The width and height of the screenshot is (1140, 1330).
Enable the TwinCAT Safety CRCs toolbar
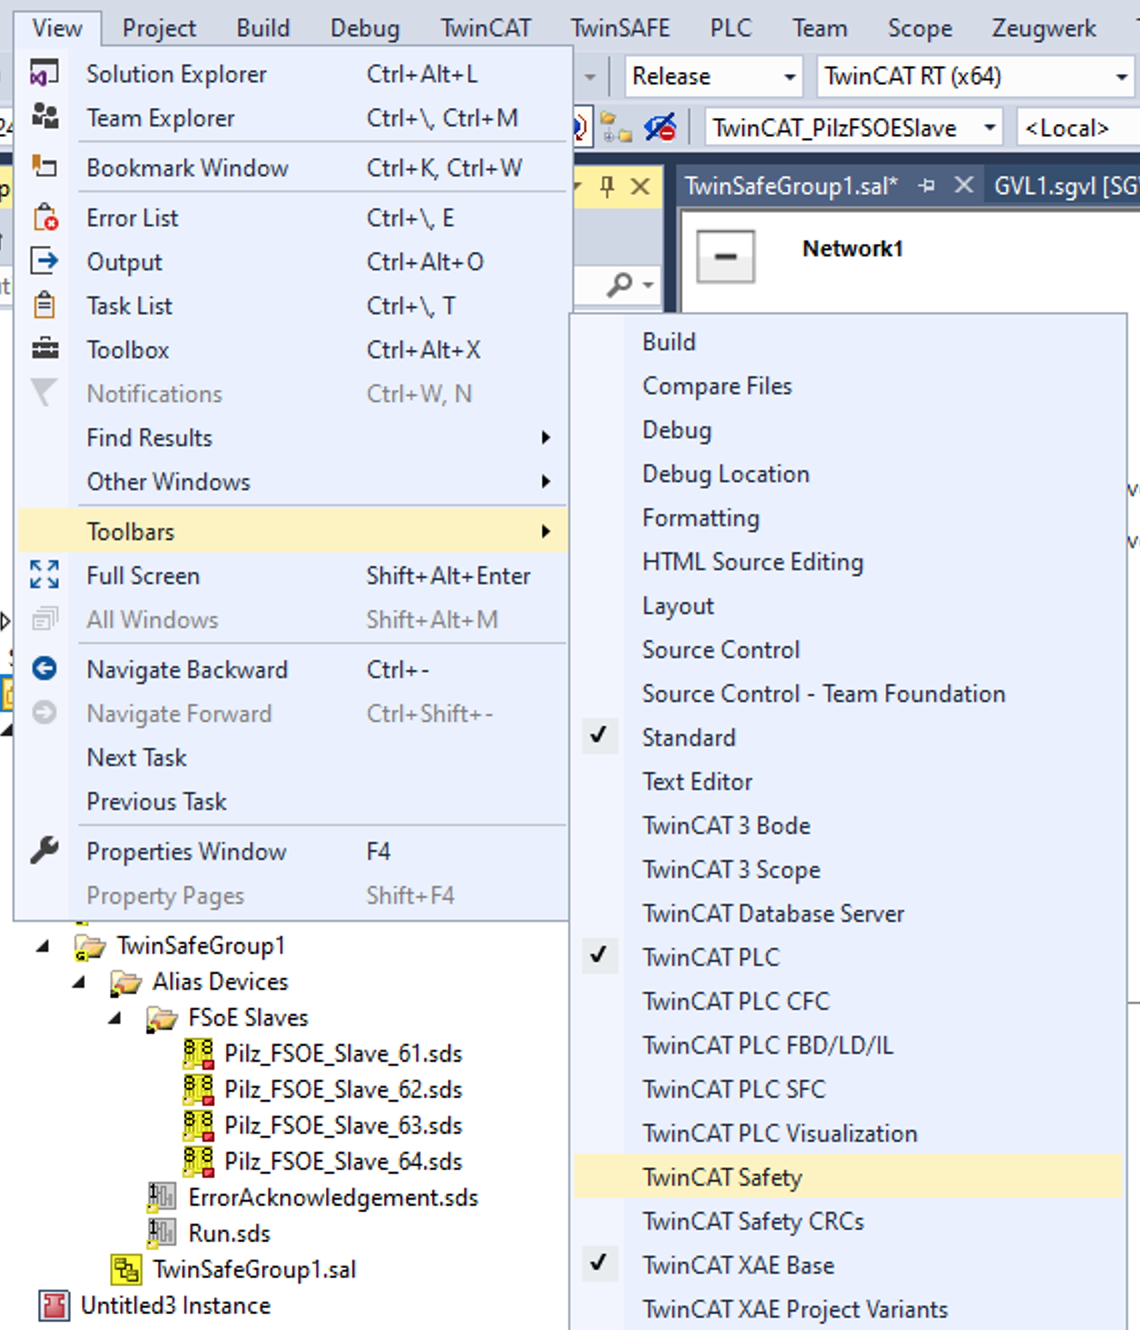coord(848,1221)
